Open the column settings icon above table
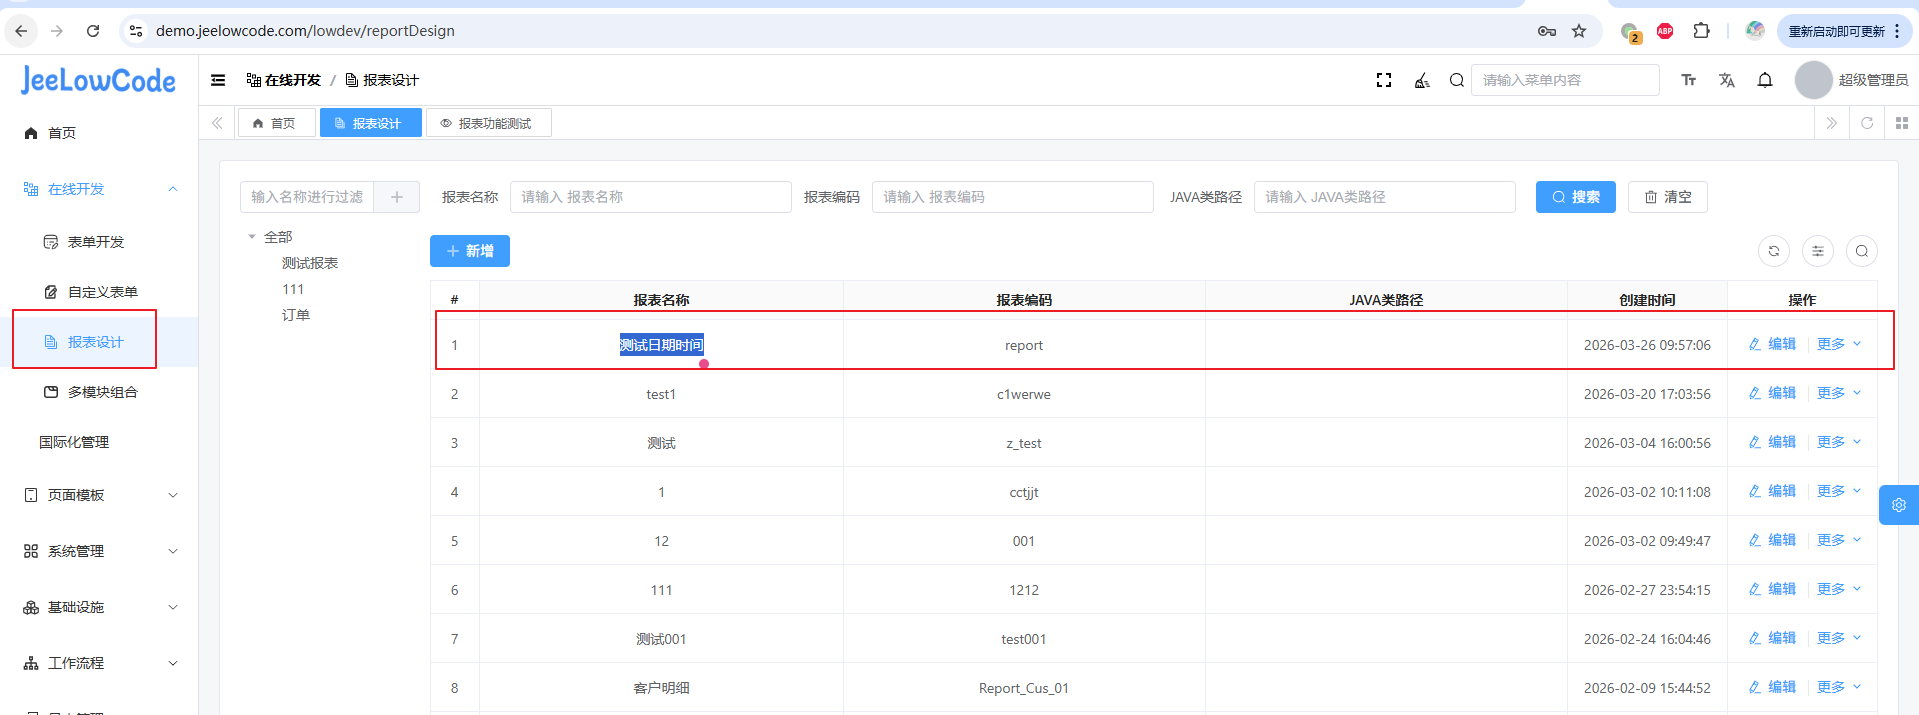 coord(1818,251)
